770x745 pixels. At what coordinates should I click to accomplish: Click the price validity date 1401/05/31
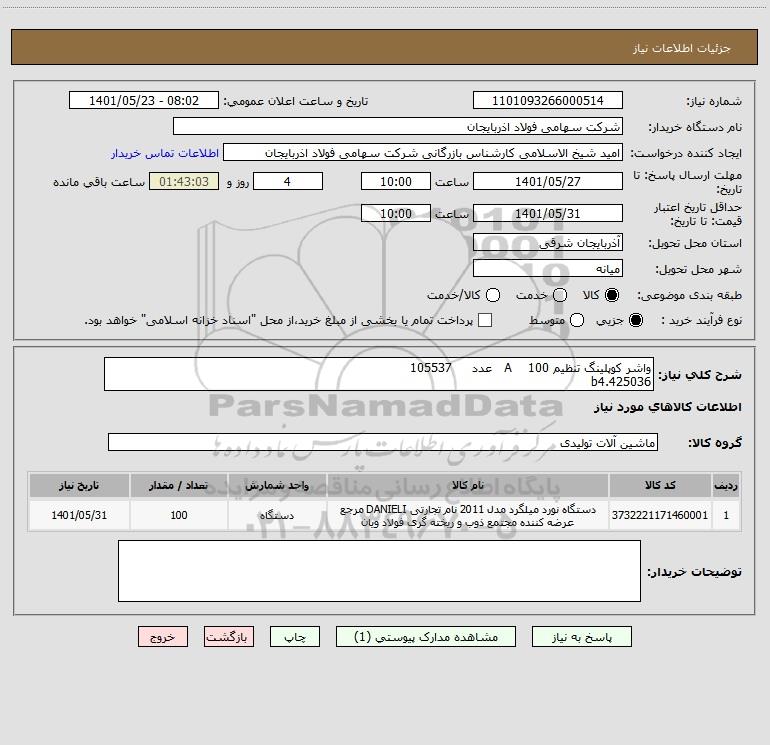coord(548,213)
